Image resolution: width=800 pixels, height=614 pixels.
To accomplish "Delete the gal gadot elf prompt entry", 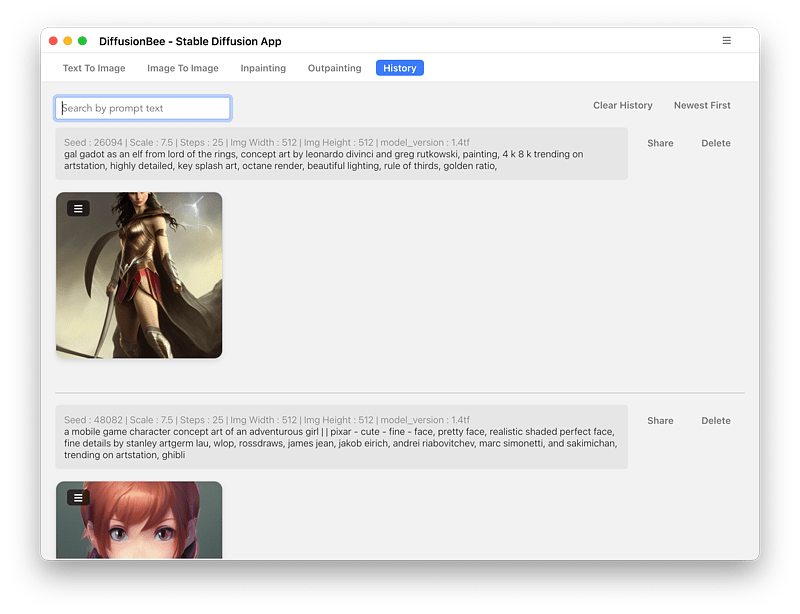I will tap(716, 143).
